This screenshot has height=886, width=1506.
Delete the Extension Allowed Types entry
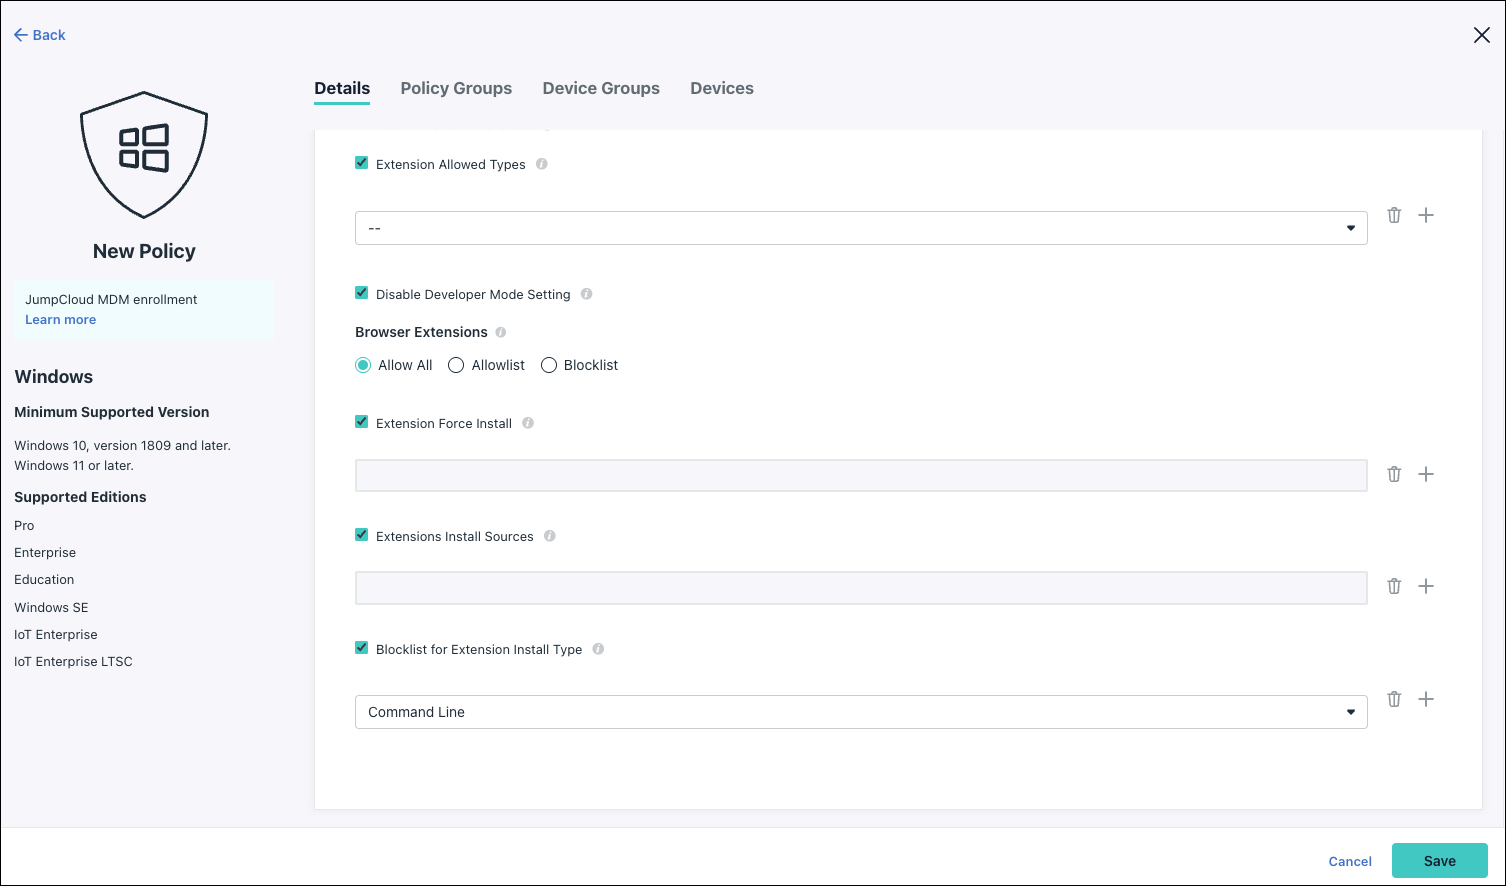pyautogui.click(x=1394, y=215)
